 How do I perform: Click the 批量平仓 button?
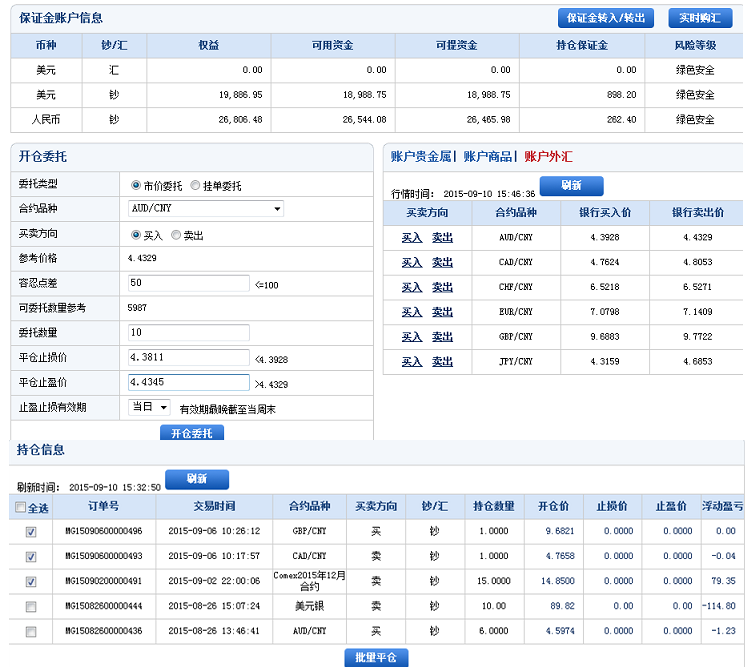(376, 657)
